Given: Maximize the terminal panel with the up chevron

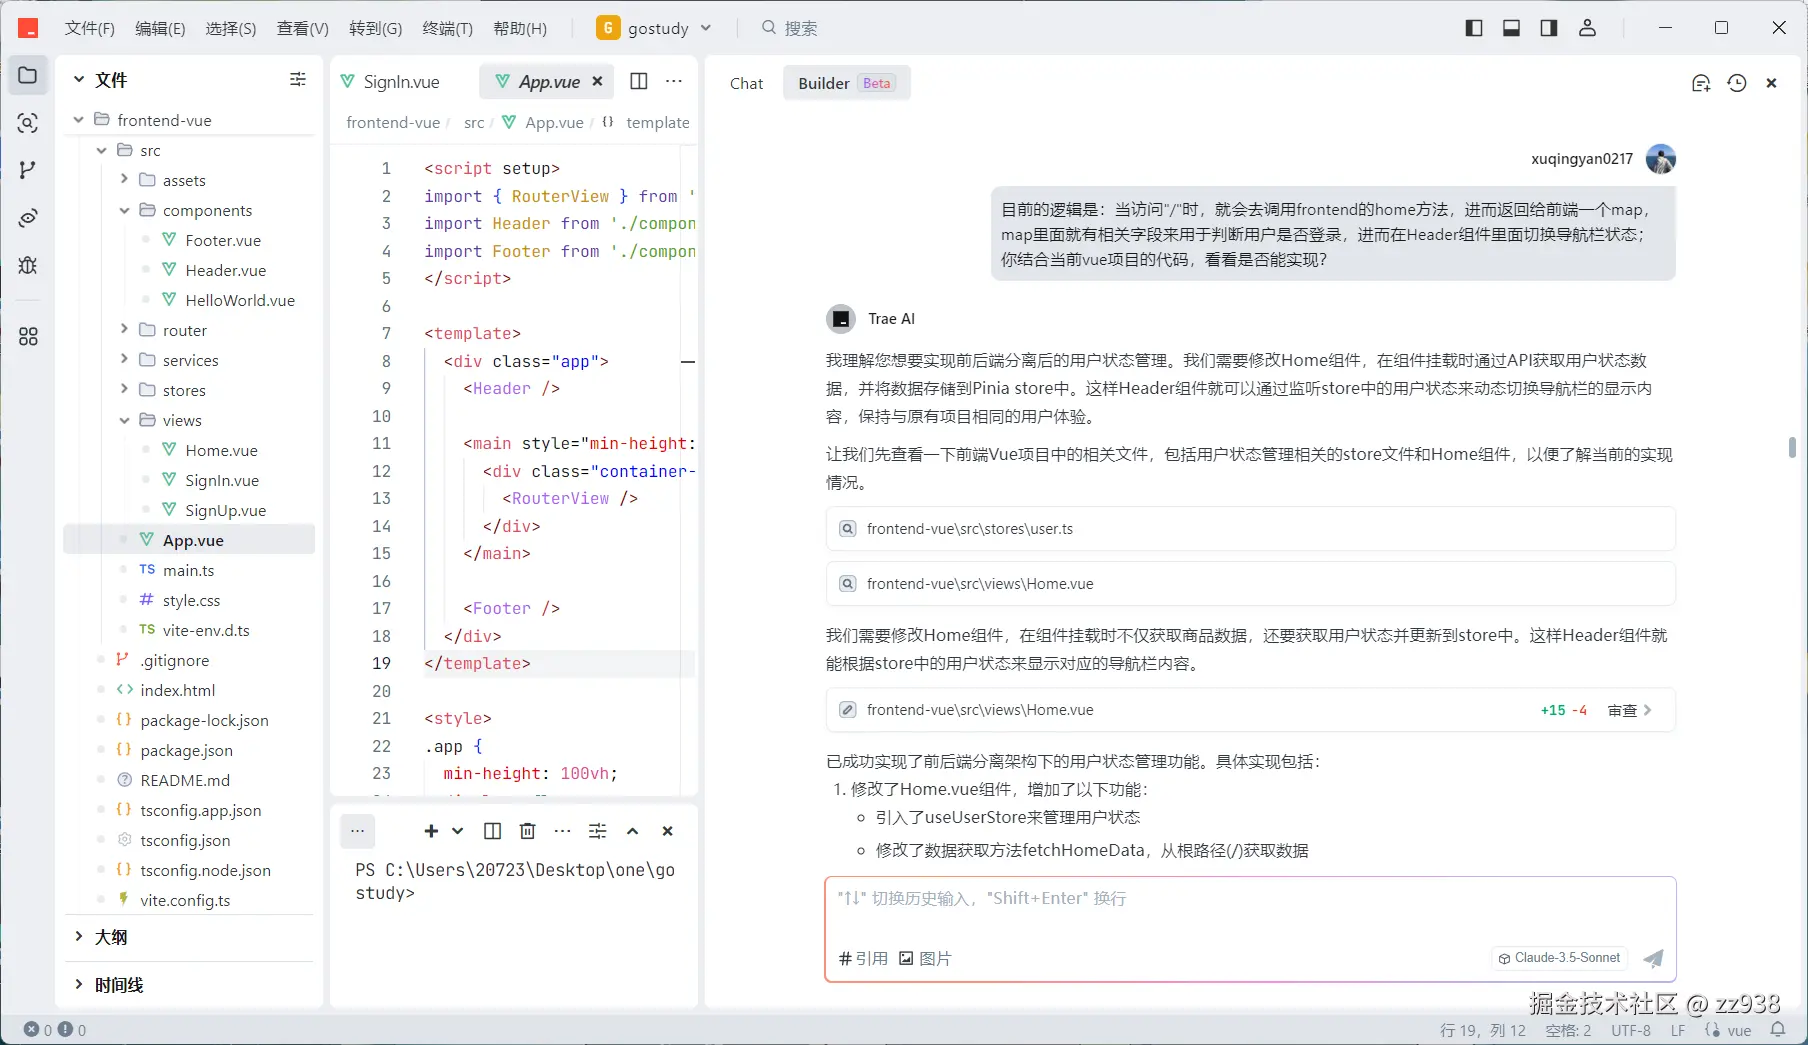Looking at the screenshot, I should click(x=633, y=831).
